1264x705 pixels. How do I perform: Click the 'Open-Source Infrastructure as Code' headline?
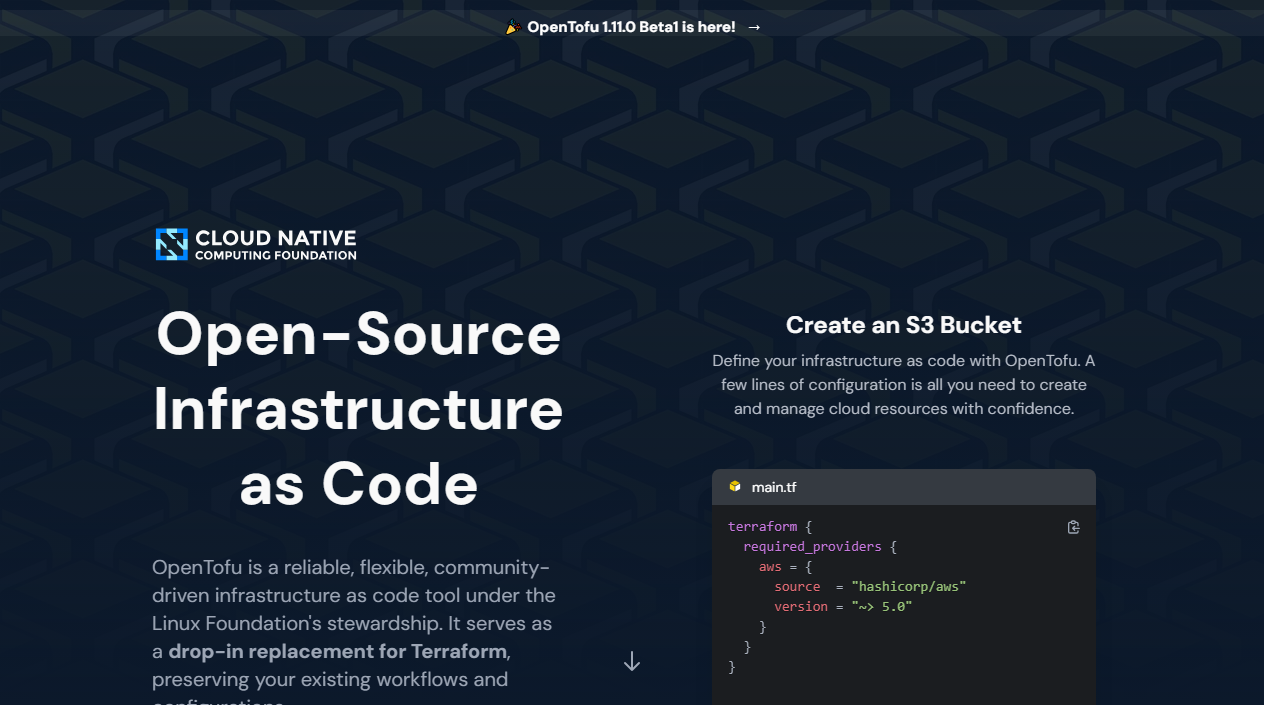[358, 409]
